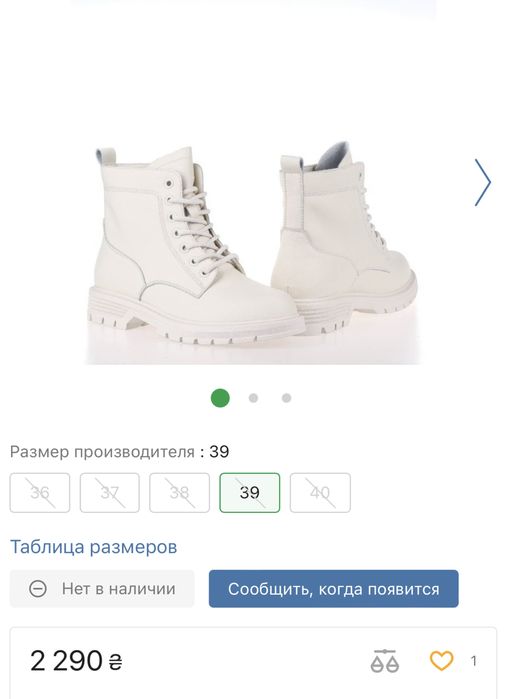Image resolution: width=507 pixels, height=699 pixels.
Task: Click the Размер производителя label
Action: pos(103,452)
